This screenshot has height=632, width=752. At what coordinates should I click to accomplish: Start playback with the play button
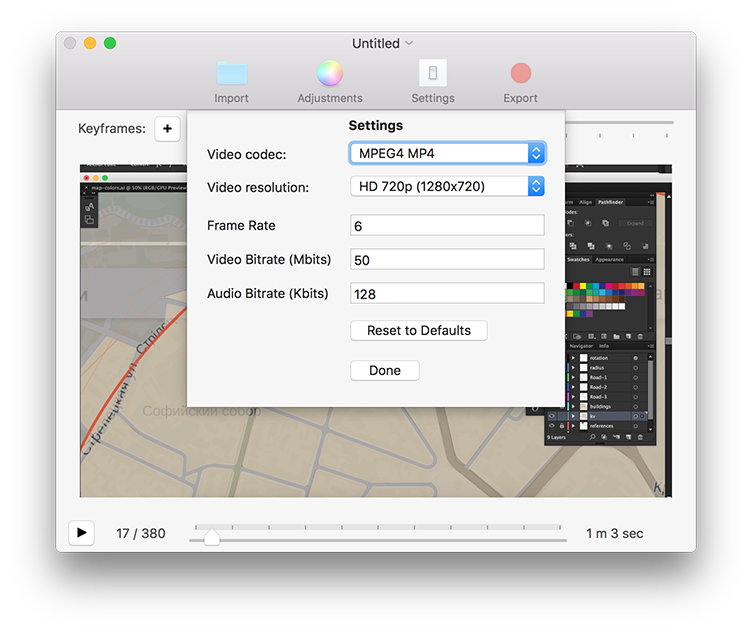click(82, 533)
